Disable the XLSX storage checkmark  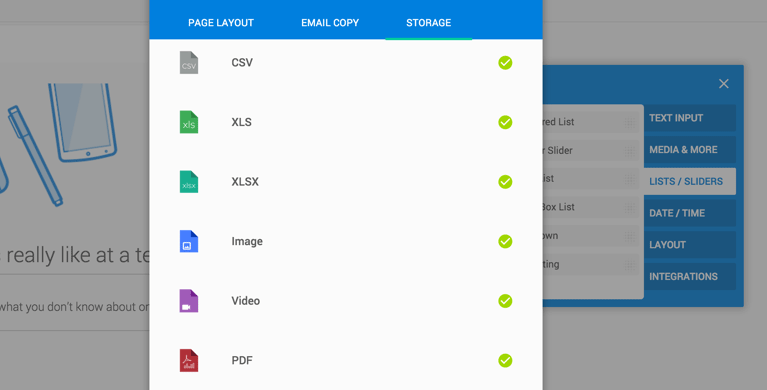tap(505, 182)
